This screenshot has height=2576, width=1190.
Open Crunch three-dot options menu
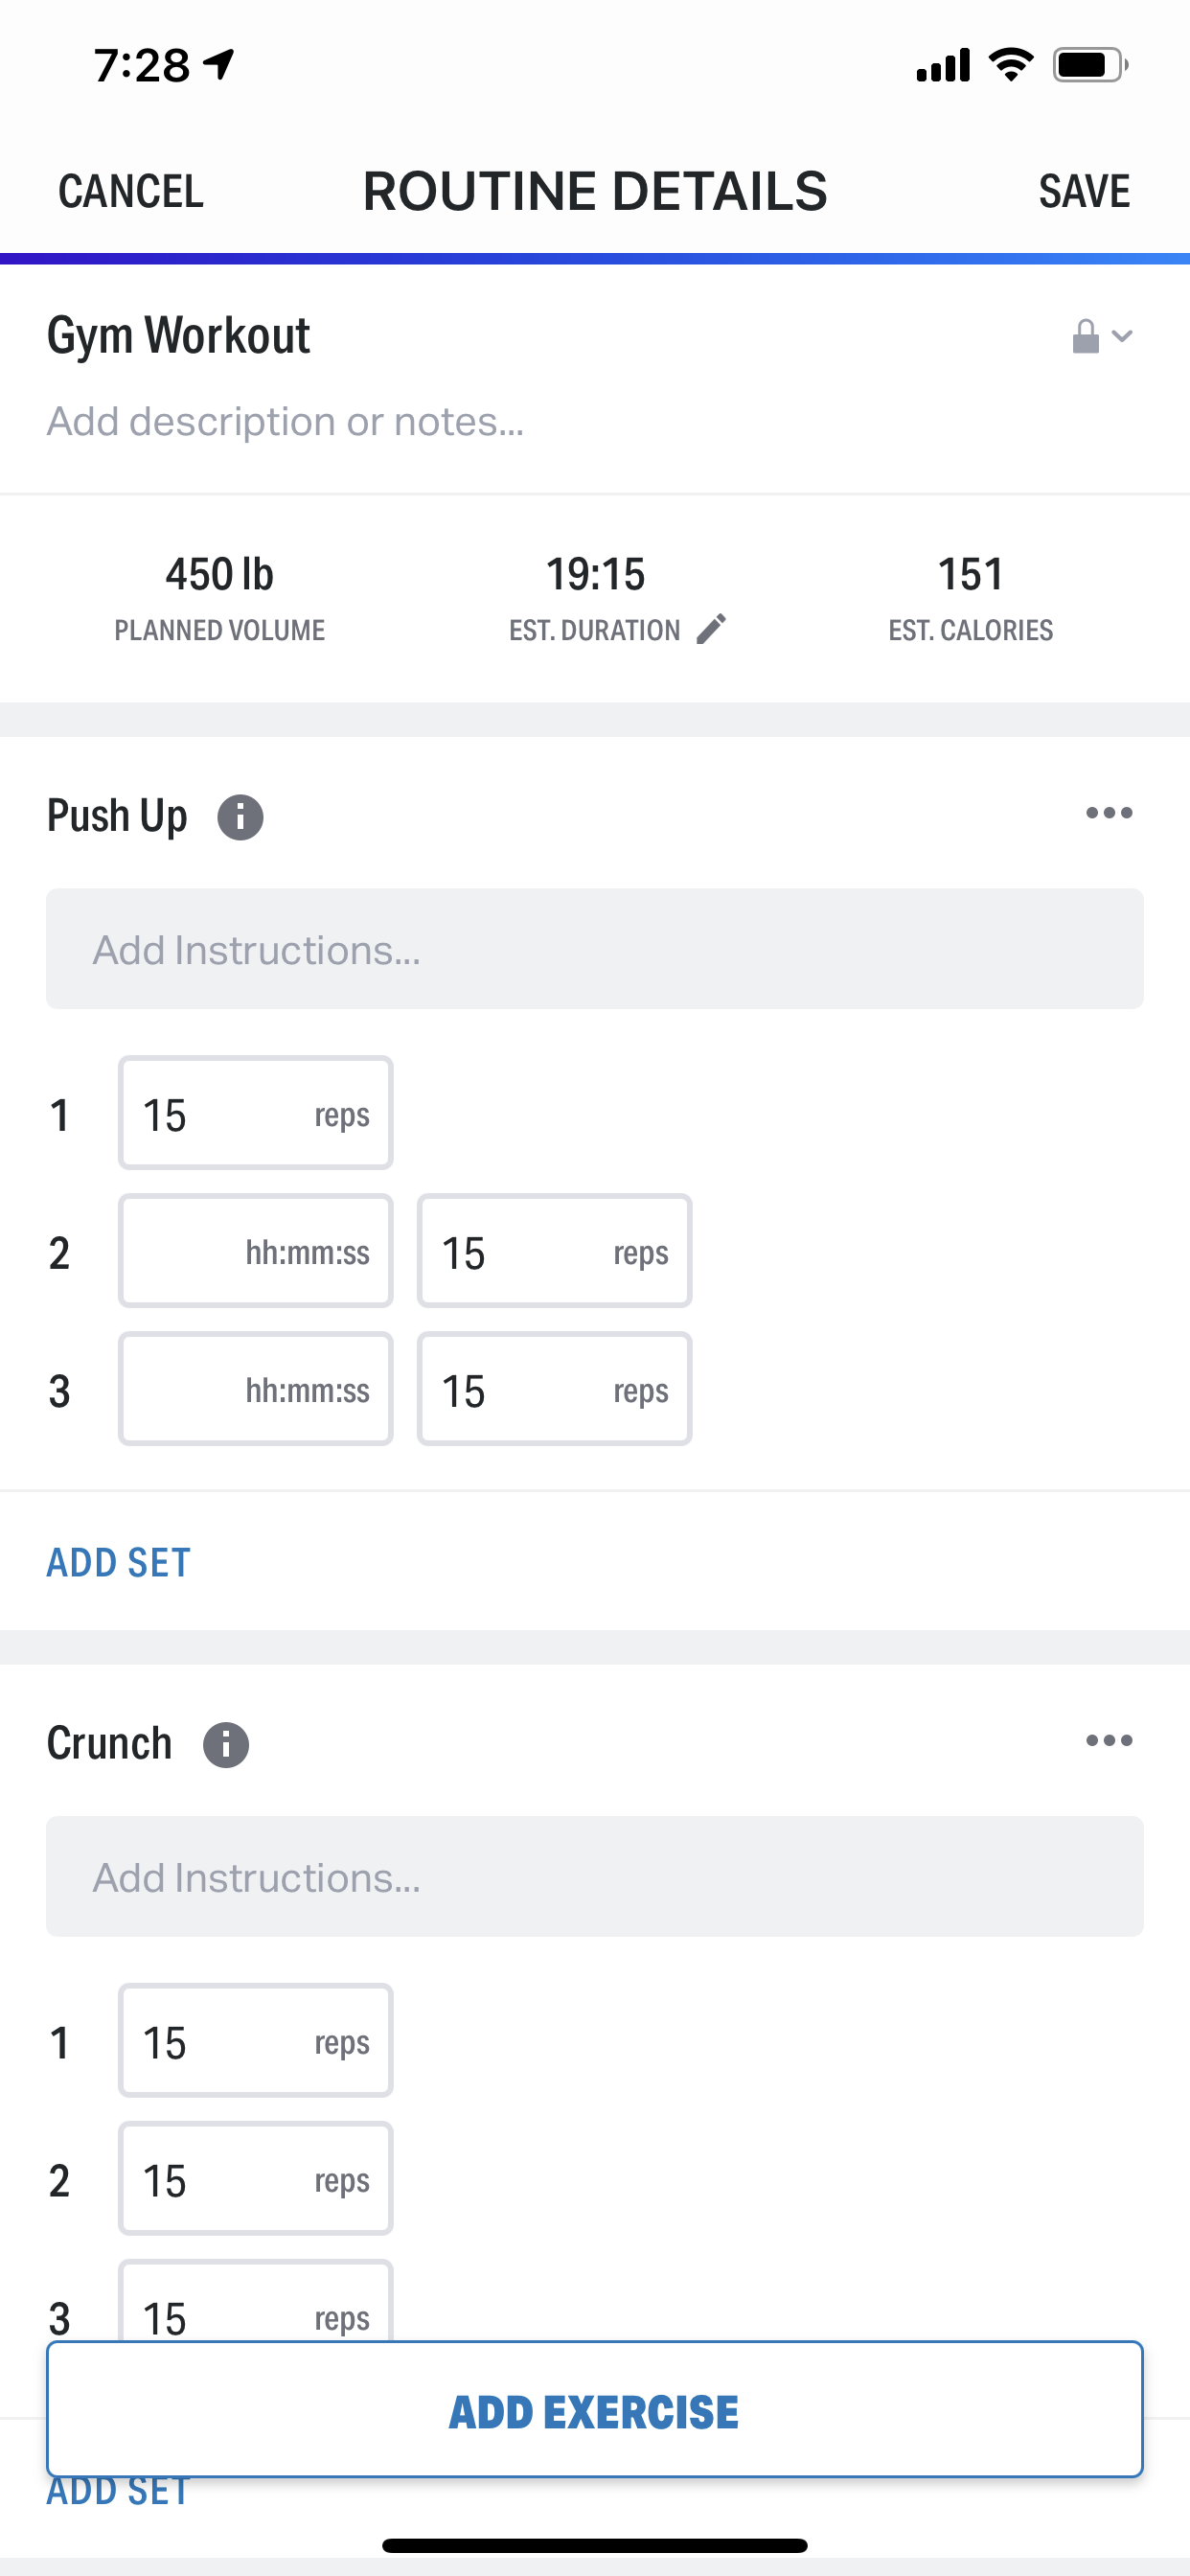point(1108,1741)
